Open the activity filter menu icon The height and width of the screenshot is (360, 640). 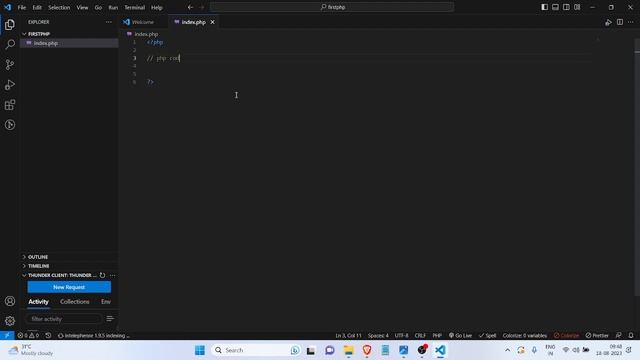point(110,319)
